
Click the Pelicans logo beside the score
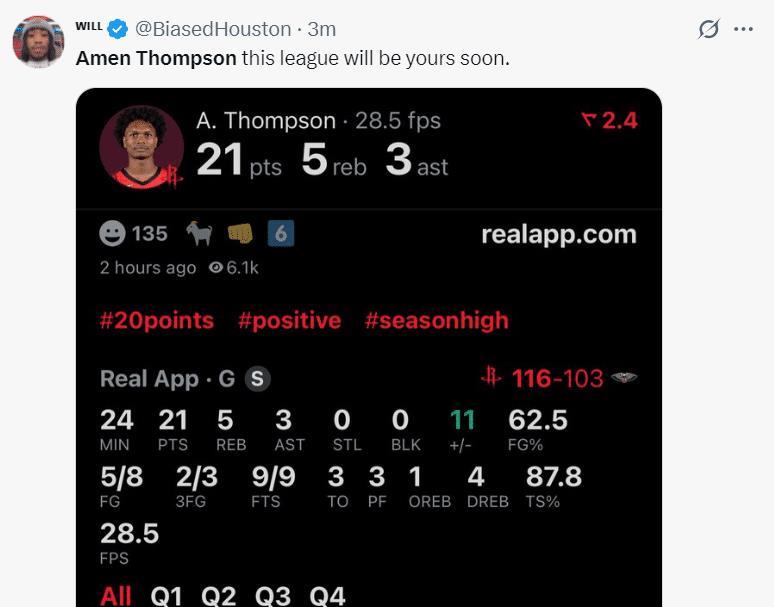click(x=624, y=378)
